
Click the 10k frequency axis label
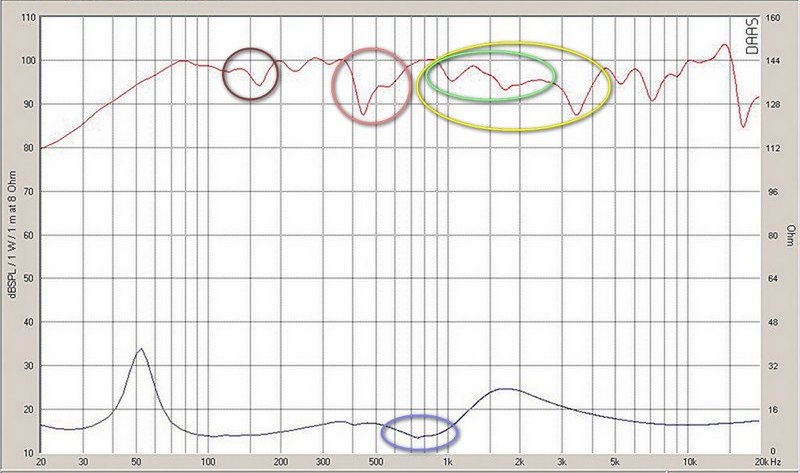click(688, 463)
